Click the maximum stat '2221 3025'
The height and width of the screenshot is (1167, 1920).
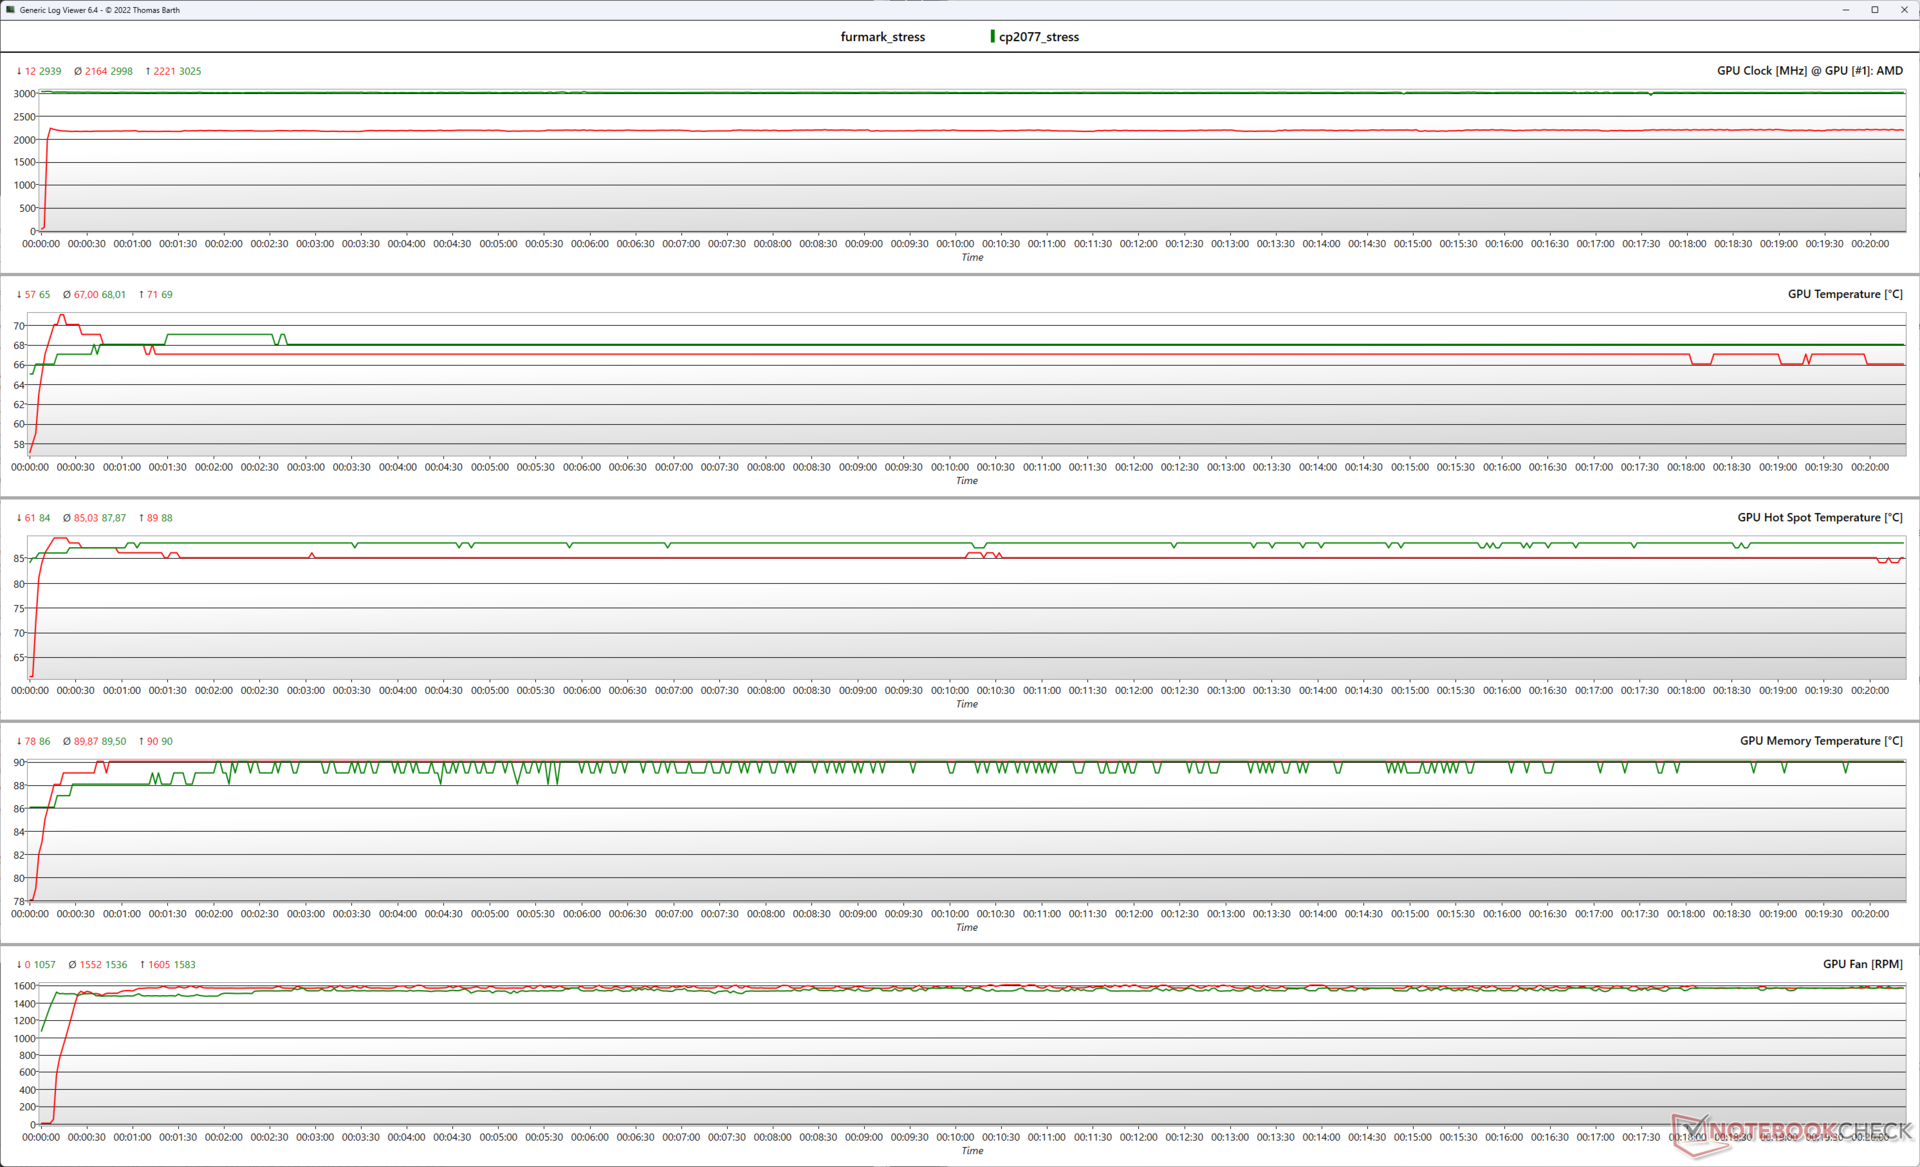coord(173,71)
